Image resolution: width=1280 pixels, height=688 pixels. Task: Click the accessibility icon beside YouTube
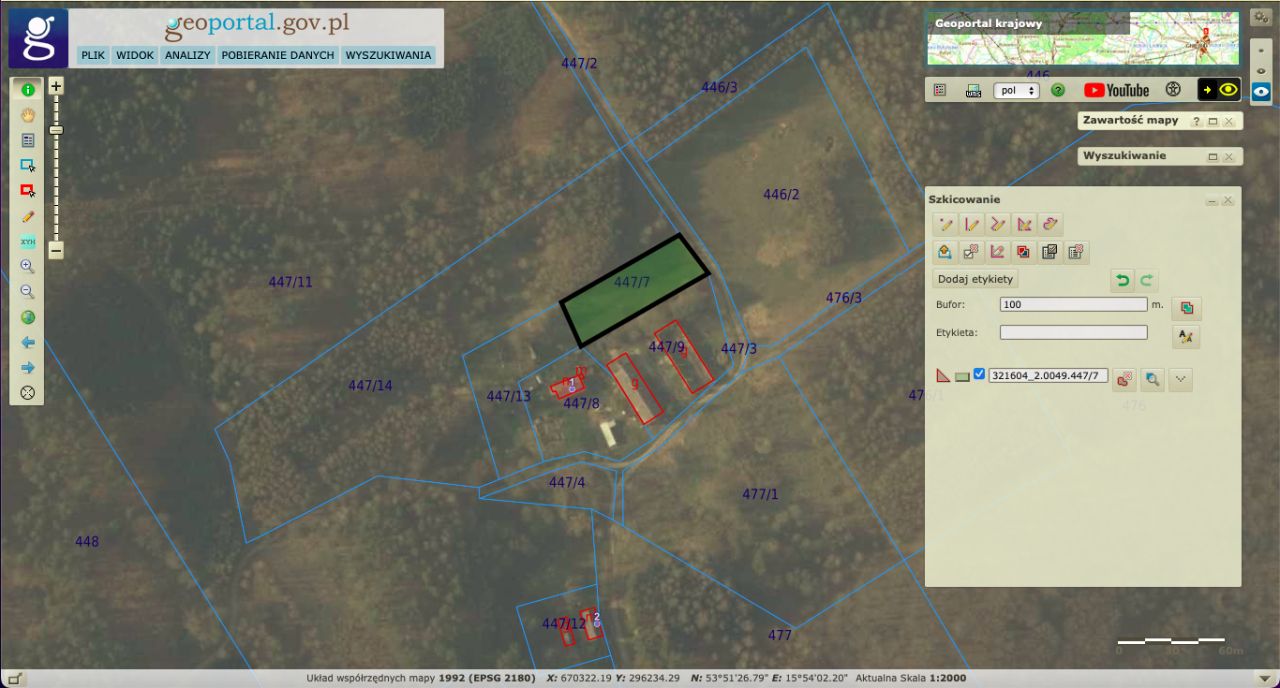click(1174, 90)
